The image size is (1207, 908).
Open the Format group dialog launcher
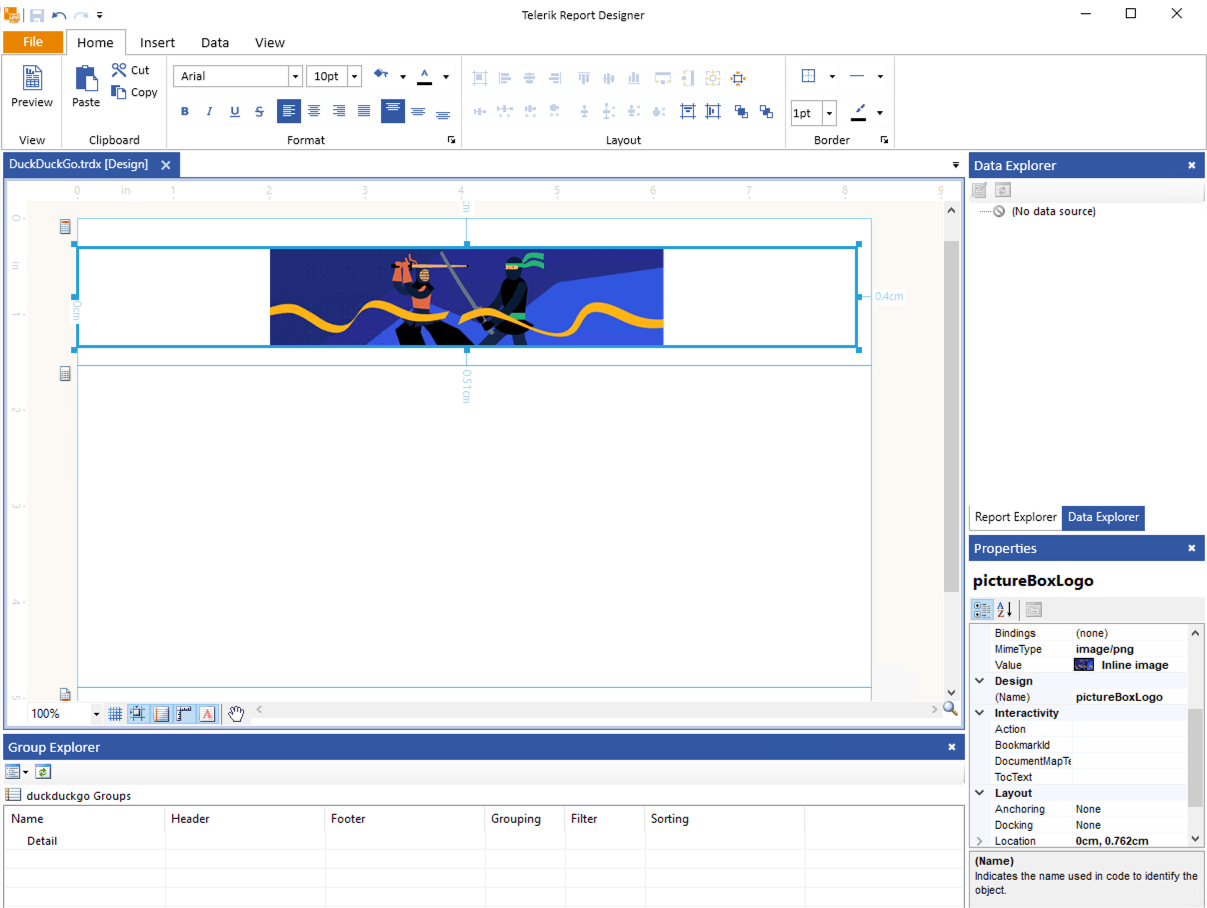tap(452, 140)
